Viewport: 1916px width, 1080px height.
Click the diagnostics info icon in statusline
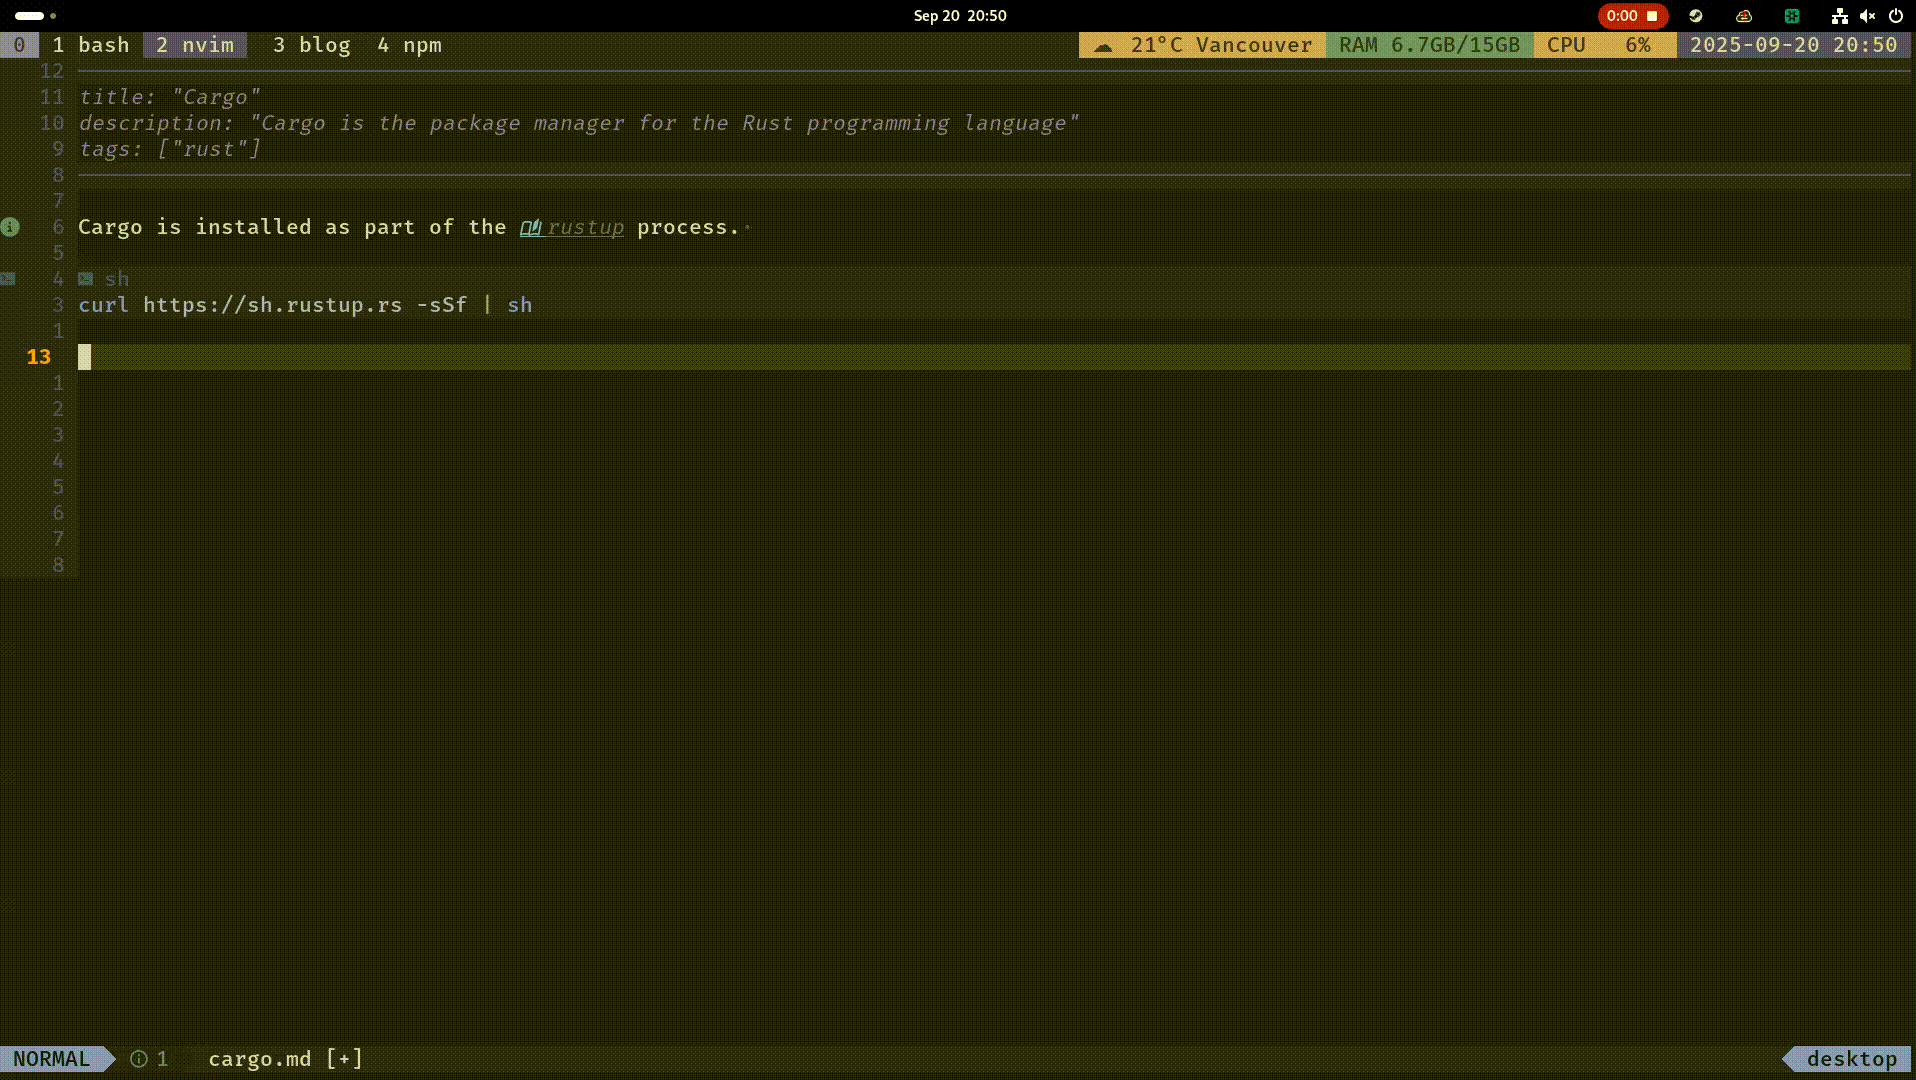(x=139, y=1059)
